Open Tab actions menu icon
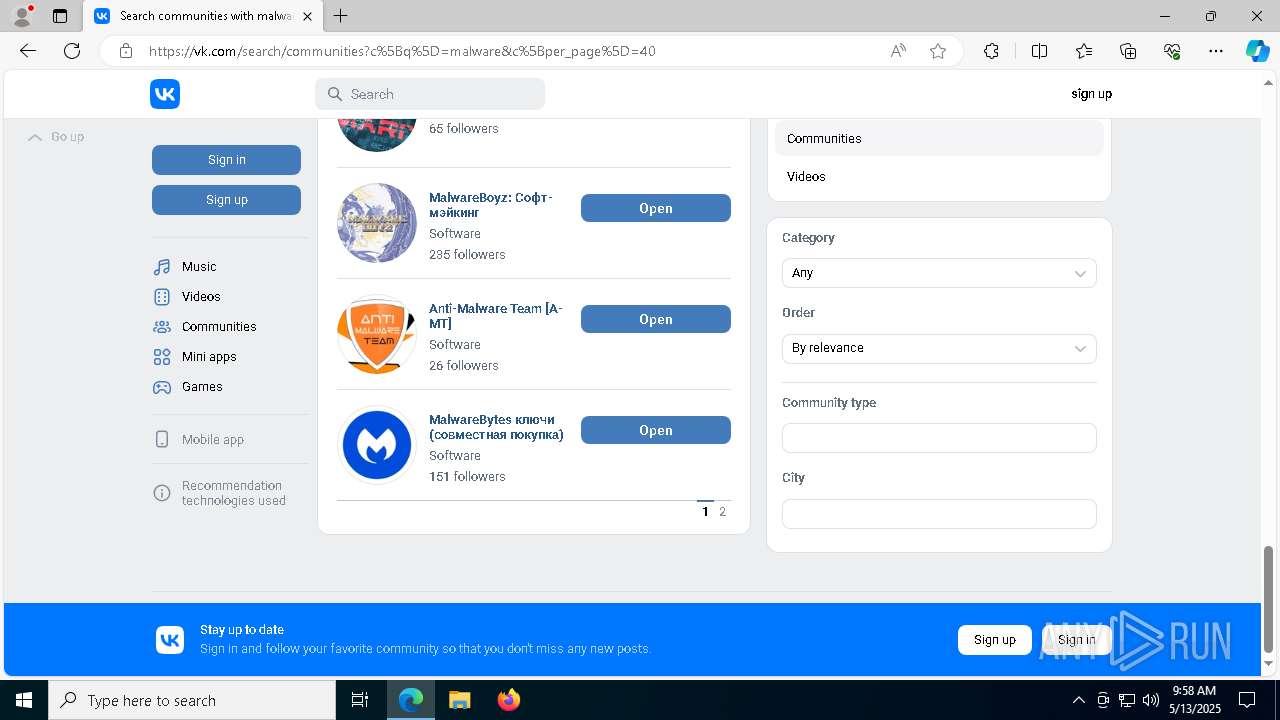1280x720 pixels. 60,16
